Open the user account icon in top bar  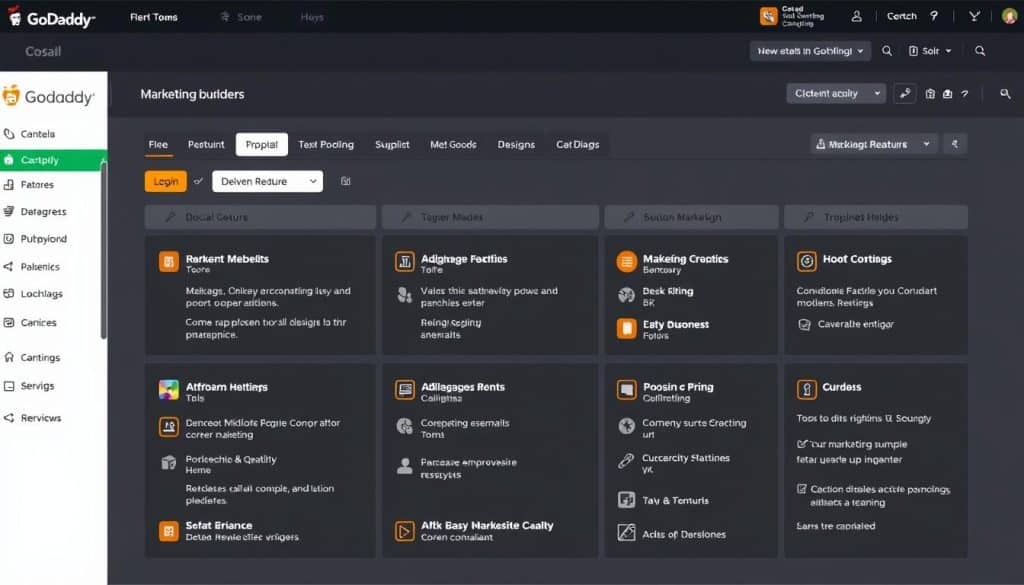click(856, 16)
